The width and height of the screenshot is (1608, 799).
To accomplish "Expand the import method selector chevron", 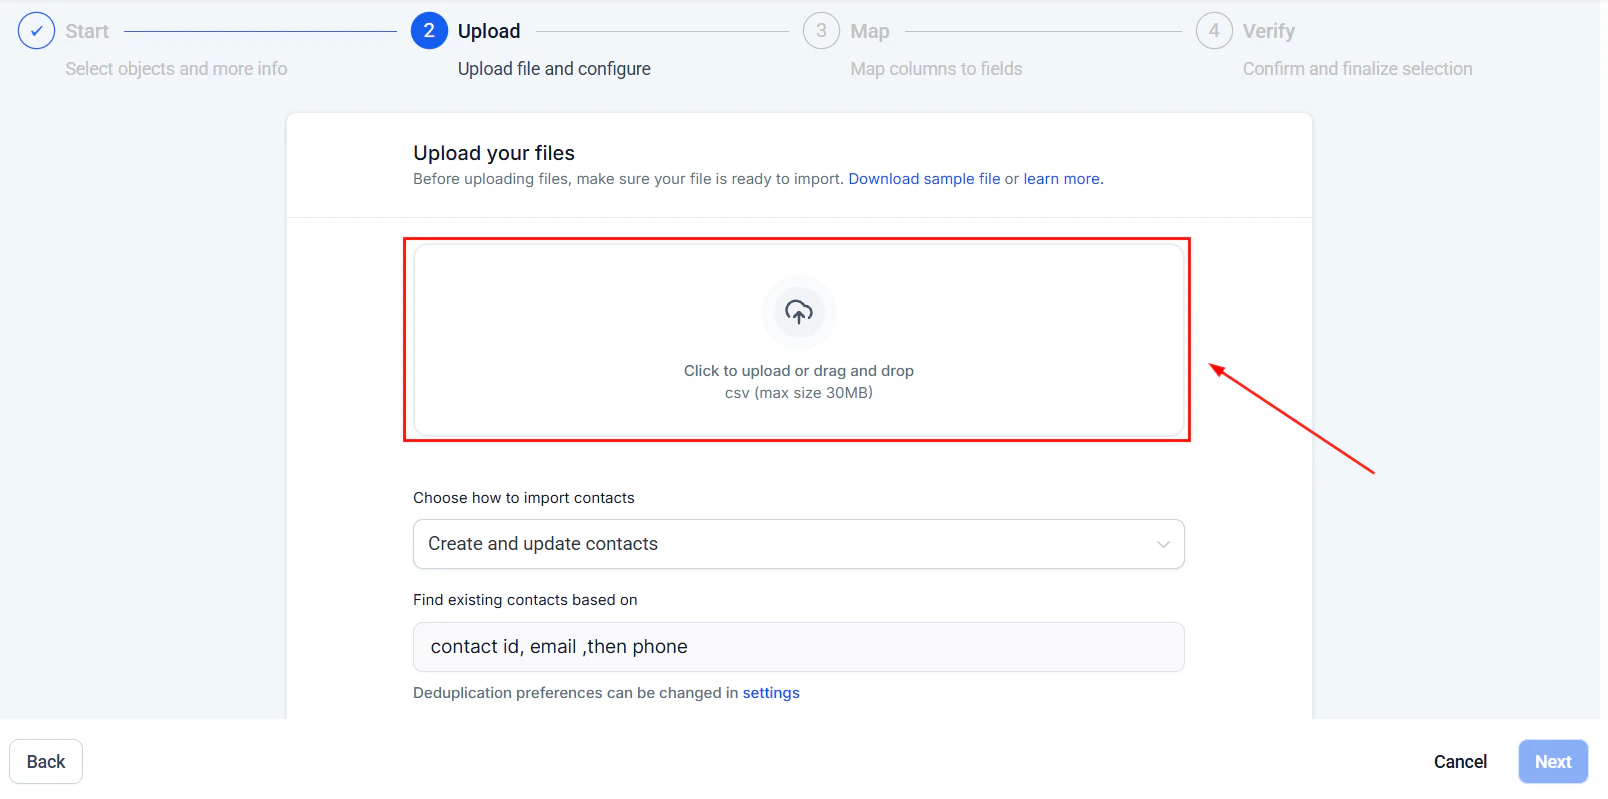I will pos(1163,544).
